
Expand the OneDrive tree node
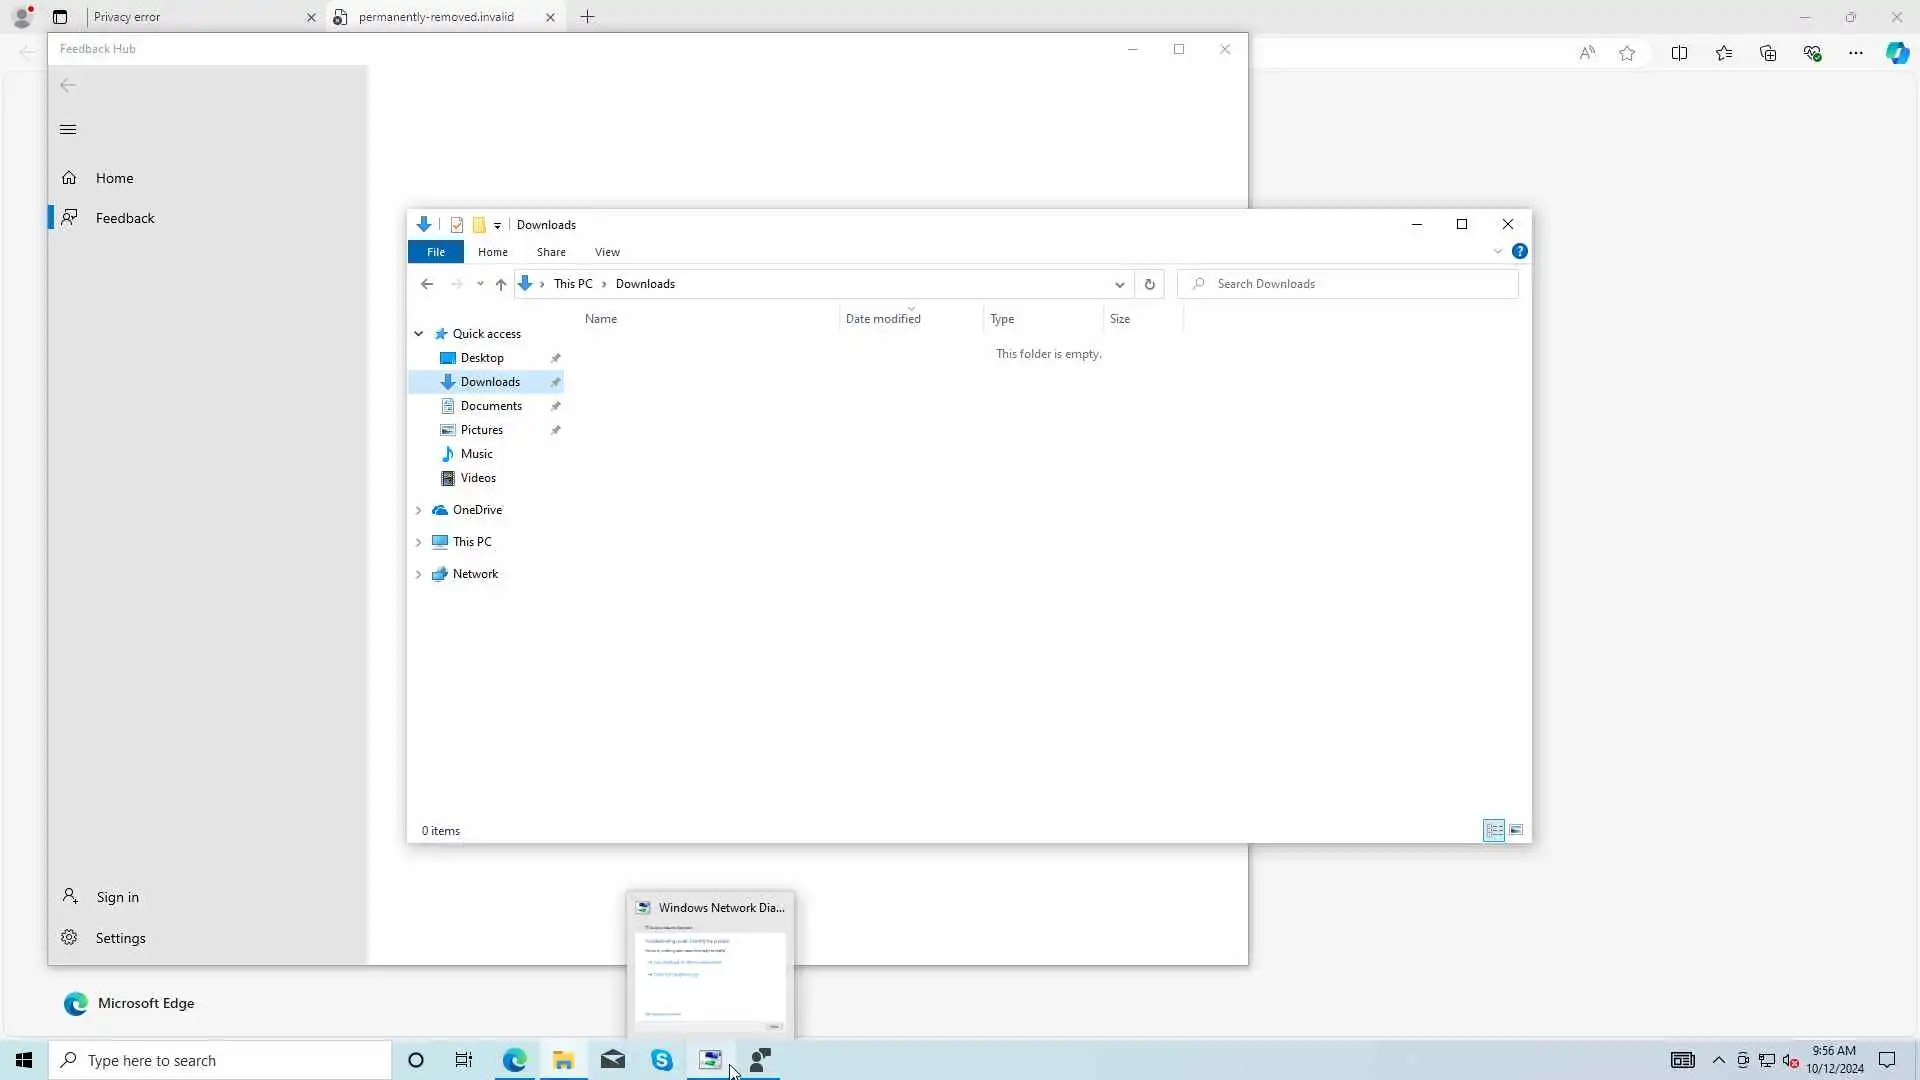[419, 510]
